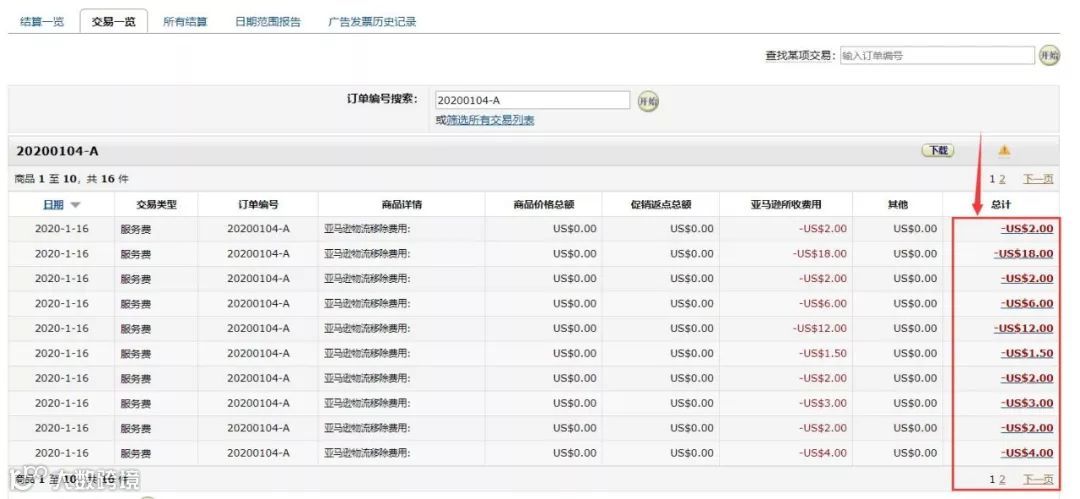
Task: Click 下一页 in the bottom pagination
Action: (x=1038, y=479)
